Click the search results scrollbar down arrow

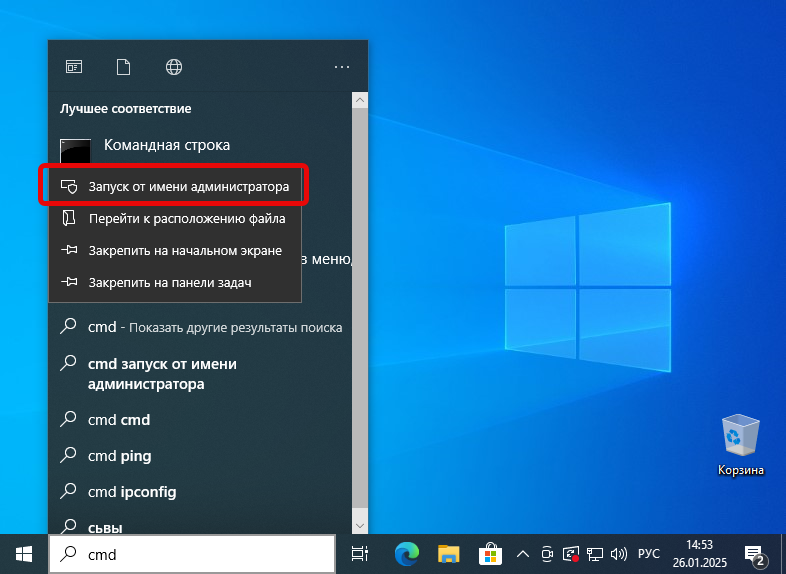(x=359, y=525)
